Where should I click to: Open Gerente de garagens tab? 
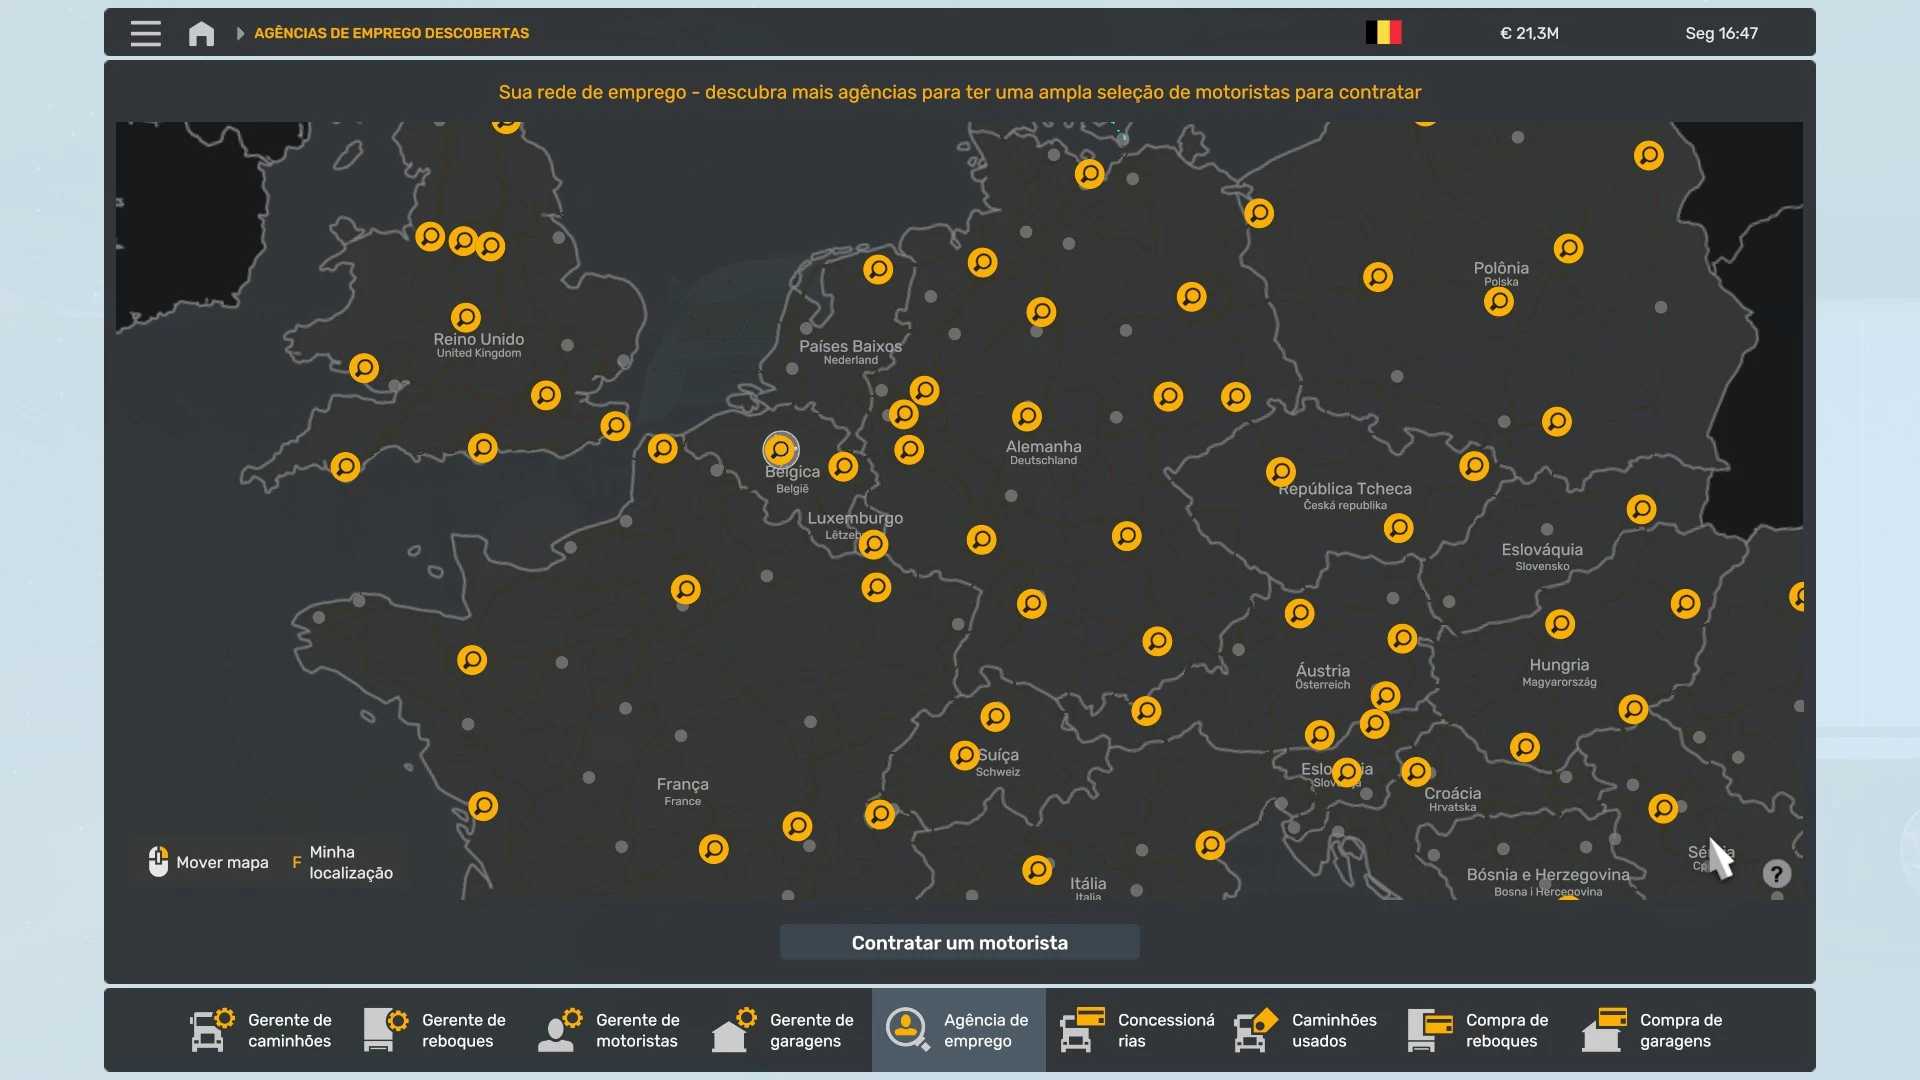(784, 1030)
